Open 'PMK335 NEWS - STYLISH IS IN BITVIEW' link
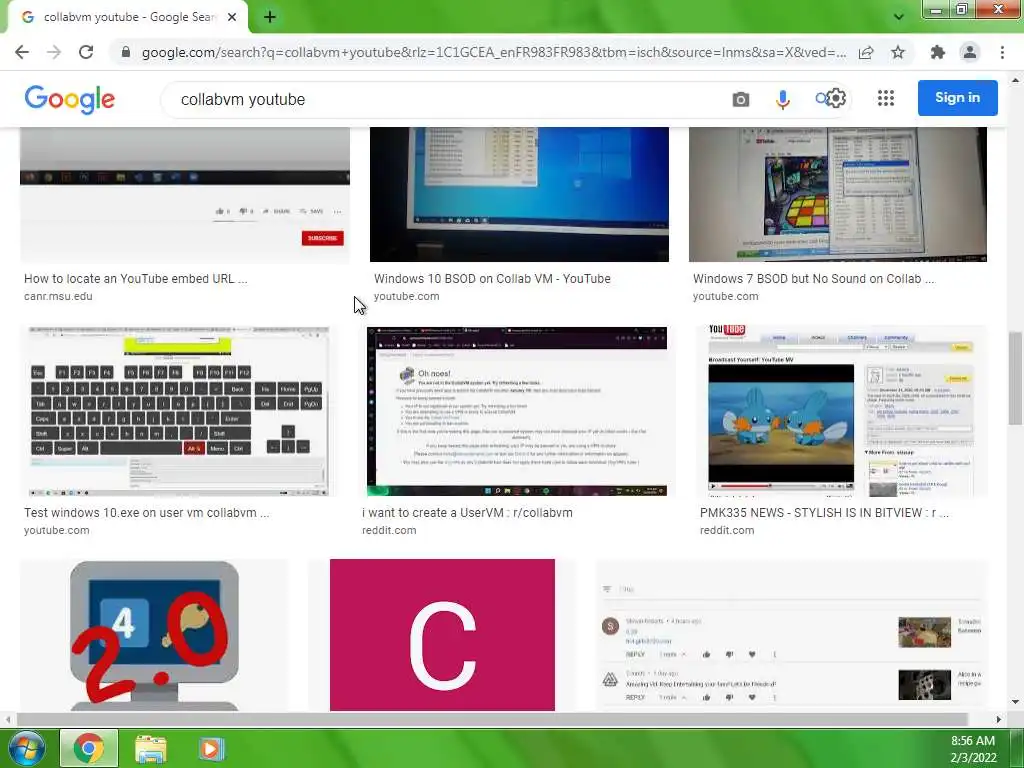 pyautogui.click(x=824, y=513)
